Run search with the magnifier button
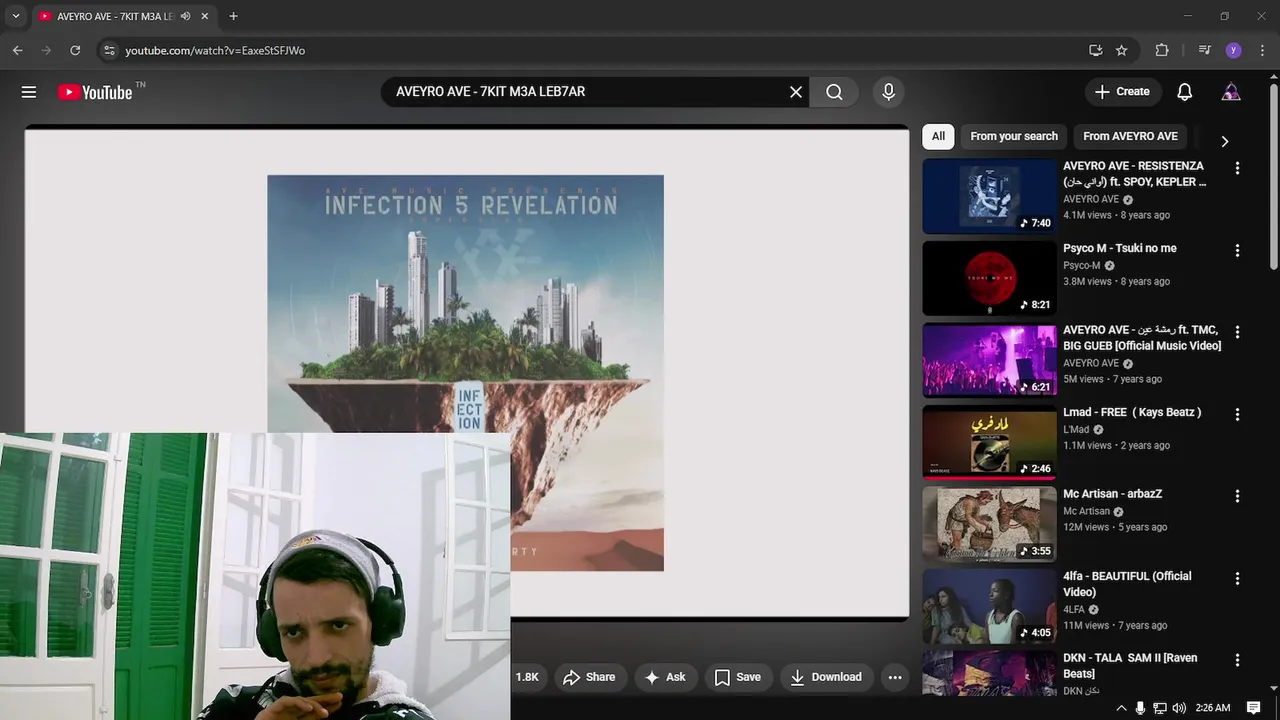Image resolution: width=1280 pixels, height=720 pixels. point(834,92)
